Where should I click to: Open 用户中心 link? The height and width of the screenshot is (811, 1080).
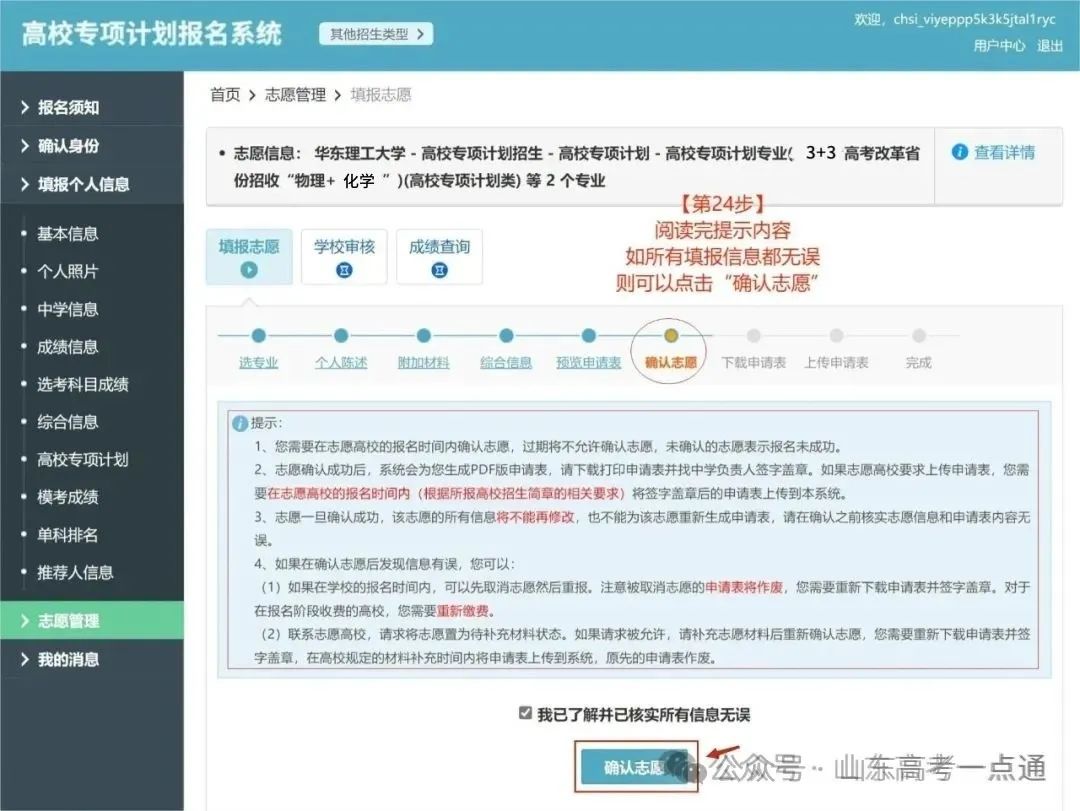999,45
